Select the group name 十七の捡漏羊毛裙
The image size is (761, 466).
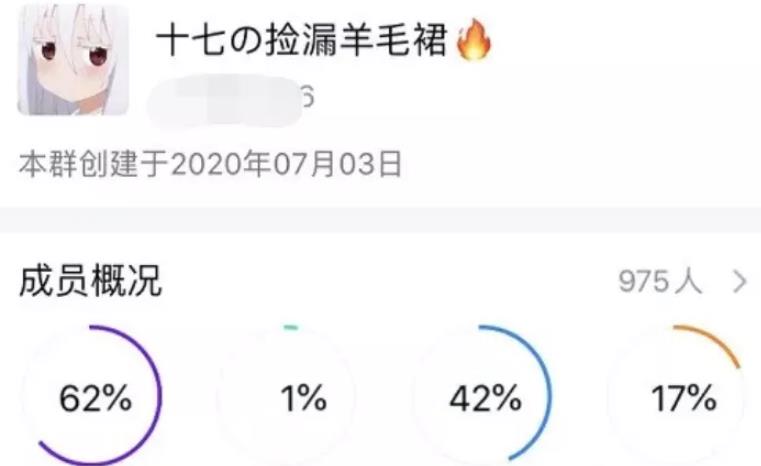click(301, 41)
